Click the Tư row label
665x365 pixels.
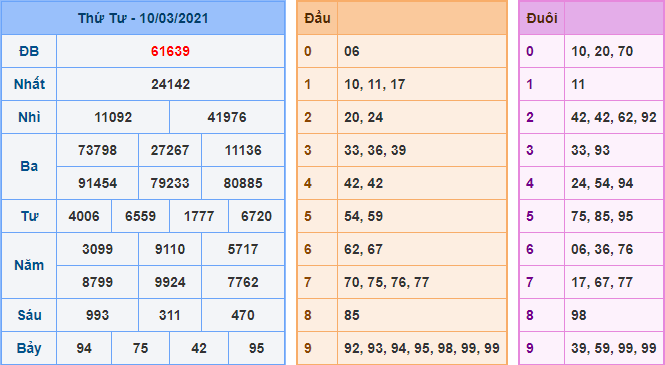(x=29, y=217)
